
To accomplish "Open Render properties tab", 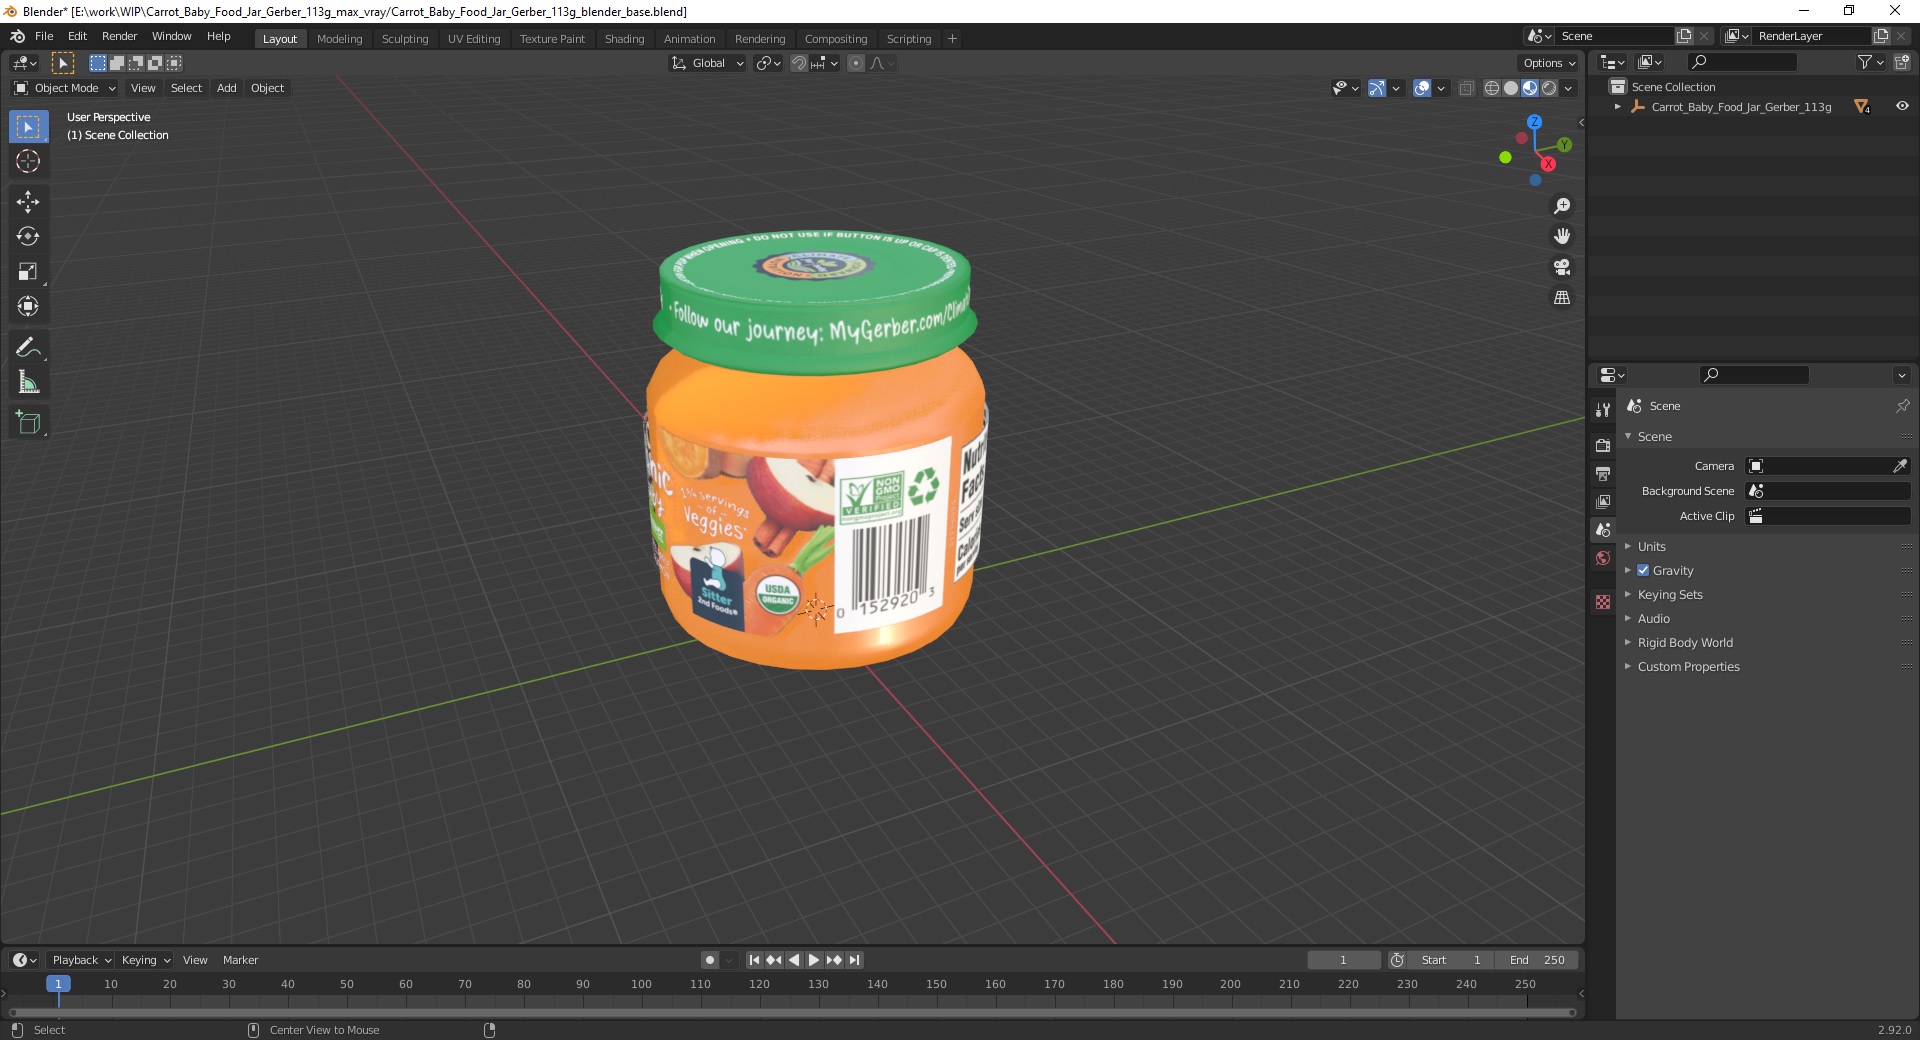I will click(1603, 445).
